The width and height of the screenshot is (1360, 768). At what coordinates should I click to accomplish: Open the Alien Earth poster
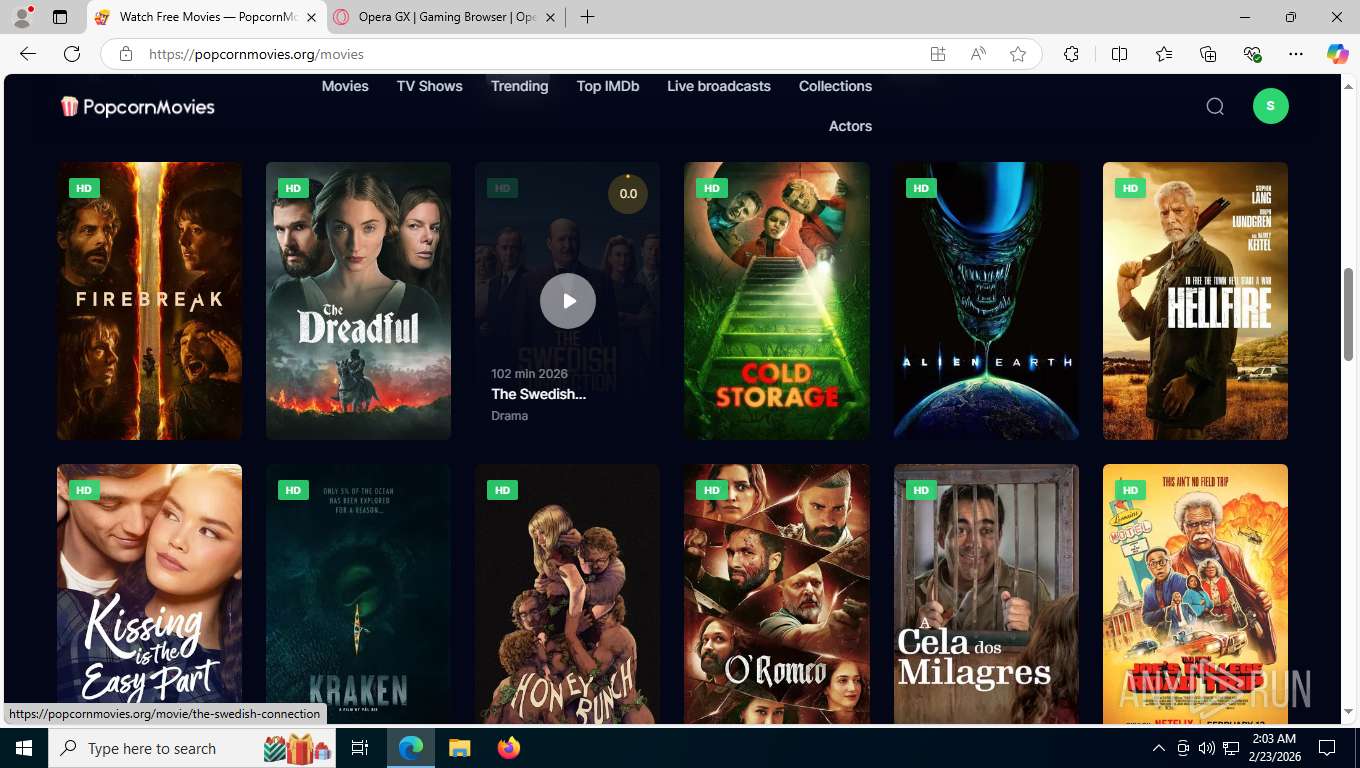(x=986, y=301)
